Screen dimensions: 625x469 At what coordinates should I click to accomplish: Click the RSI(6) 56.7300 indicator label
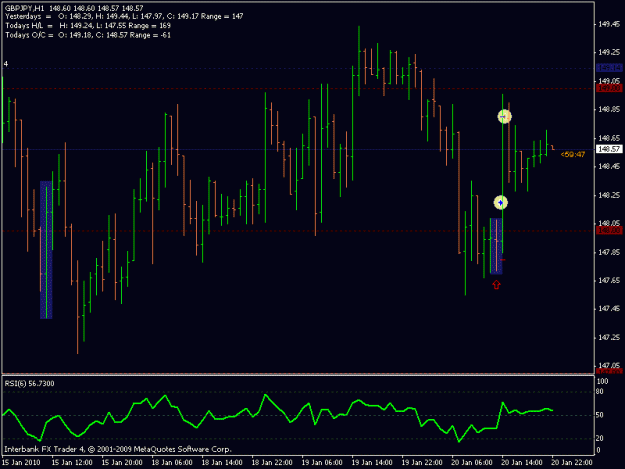(29, 383)
